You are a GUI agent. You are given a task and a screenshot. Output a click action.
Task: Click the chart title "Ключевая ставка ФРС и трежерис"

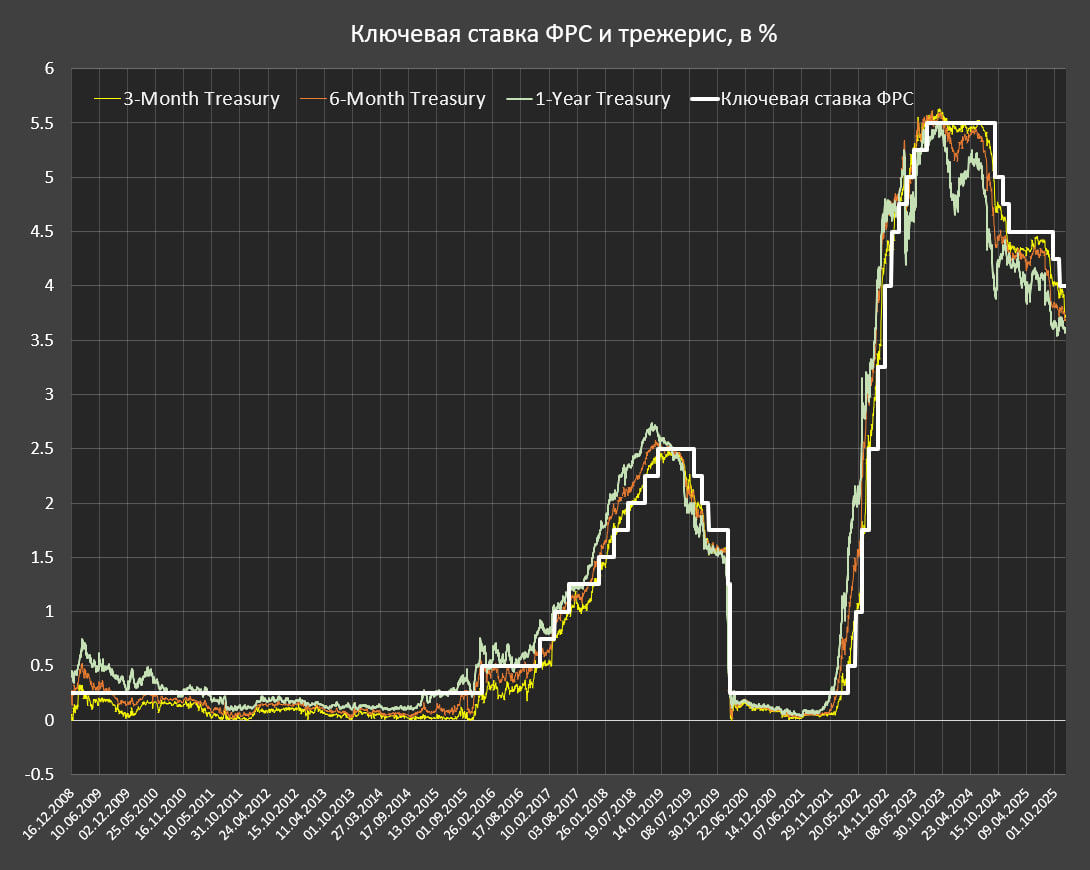(x=563, y=34)
